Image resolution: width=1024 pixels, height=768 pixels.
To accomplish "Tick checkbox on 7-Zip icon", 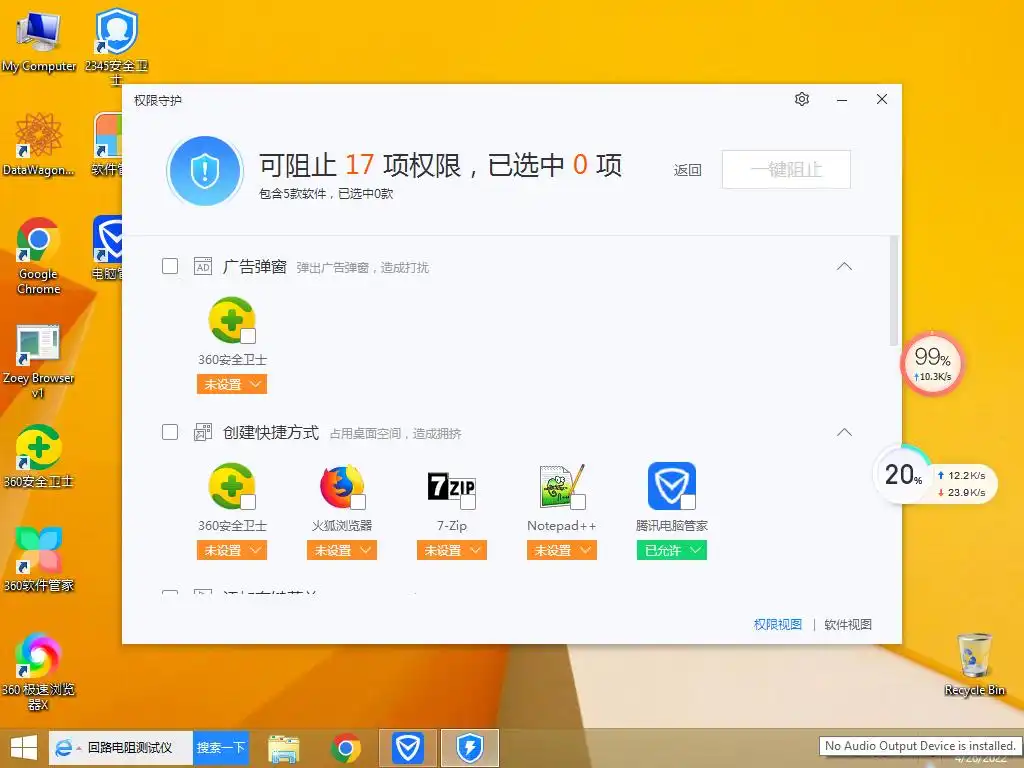I will (x=468, y=502).
